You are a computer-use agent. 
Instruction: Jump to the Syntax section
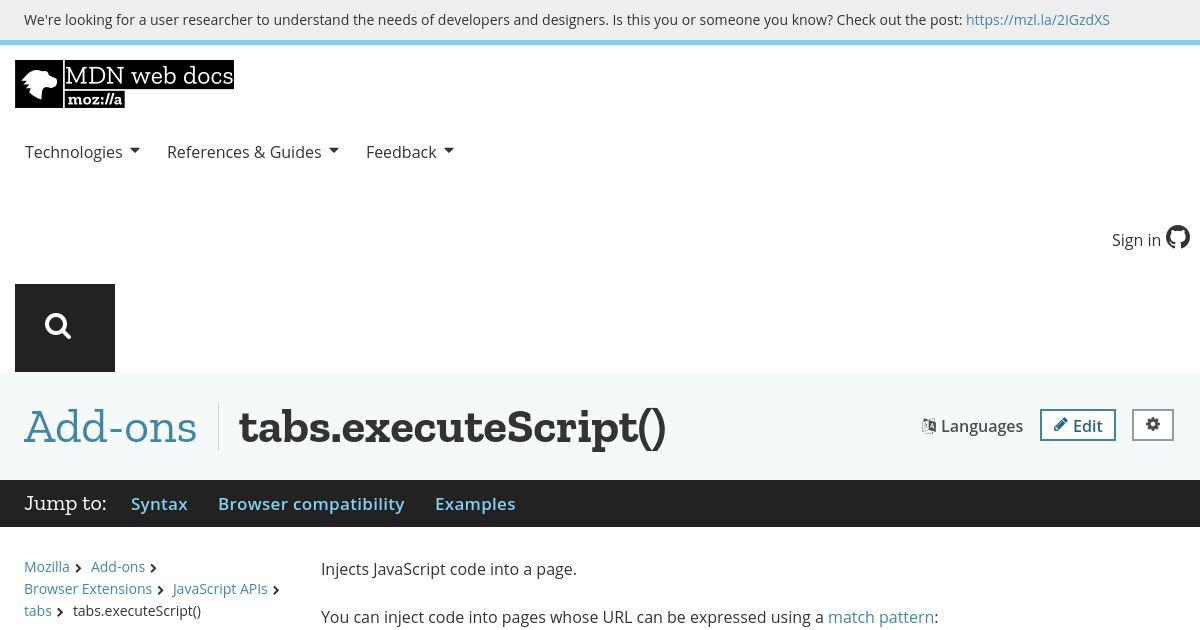159,504
